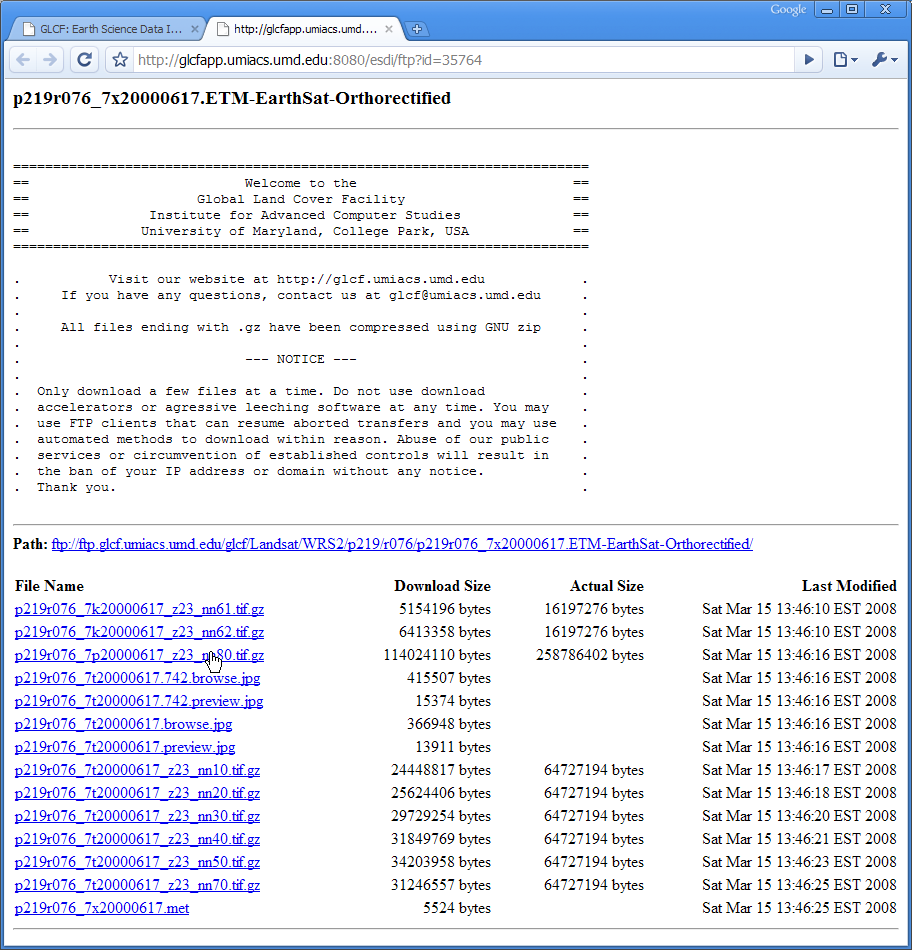
Task: Open the 7t20000617.742.browse.jpg link
Action: tap(137, 678)
